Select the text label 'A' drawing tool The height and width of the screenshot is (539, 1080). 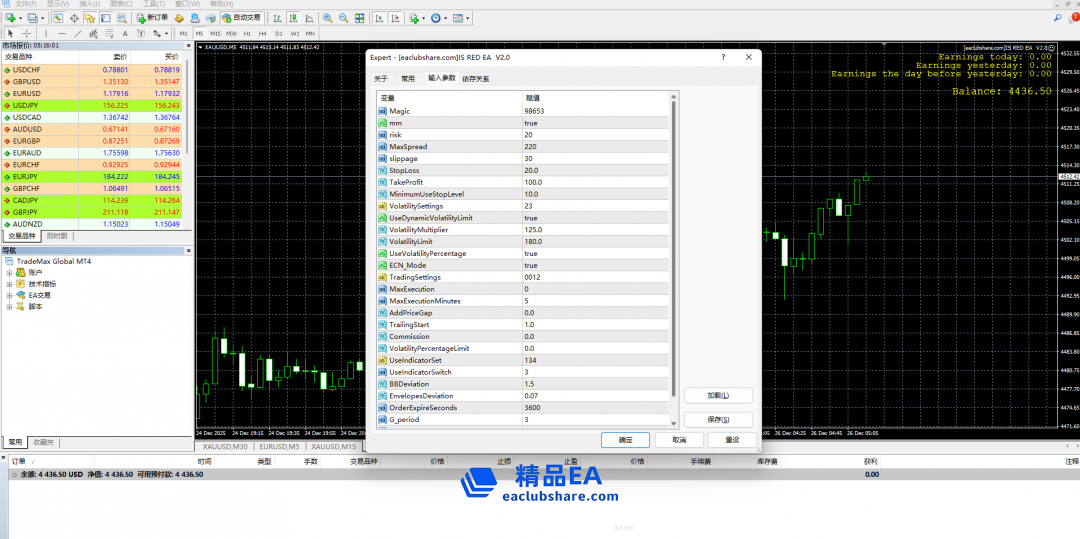point(124,33)
